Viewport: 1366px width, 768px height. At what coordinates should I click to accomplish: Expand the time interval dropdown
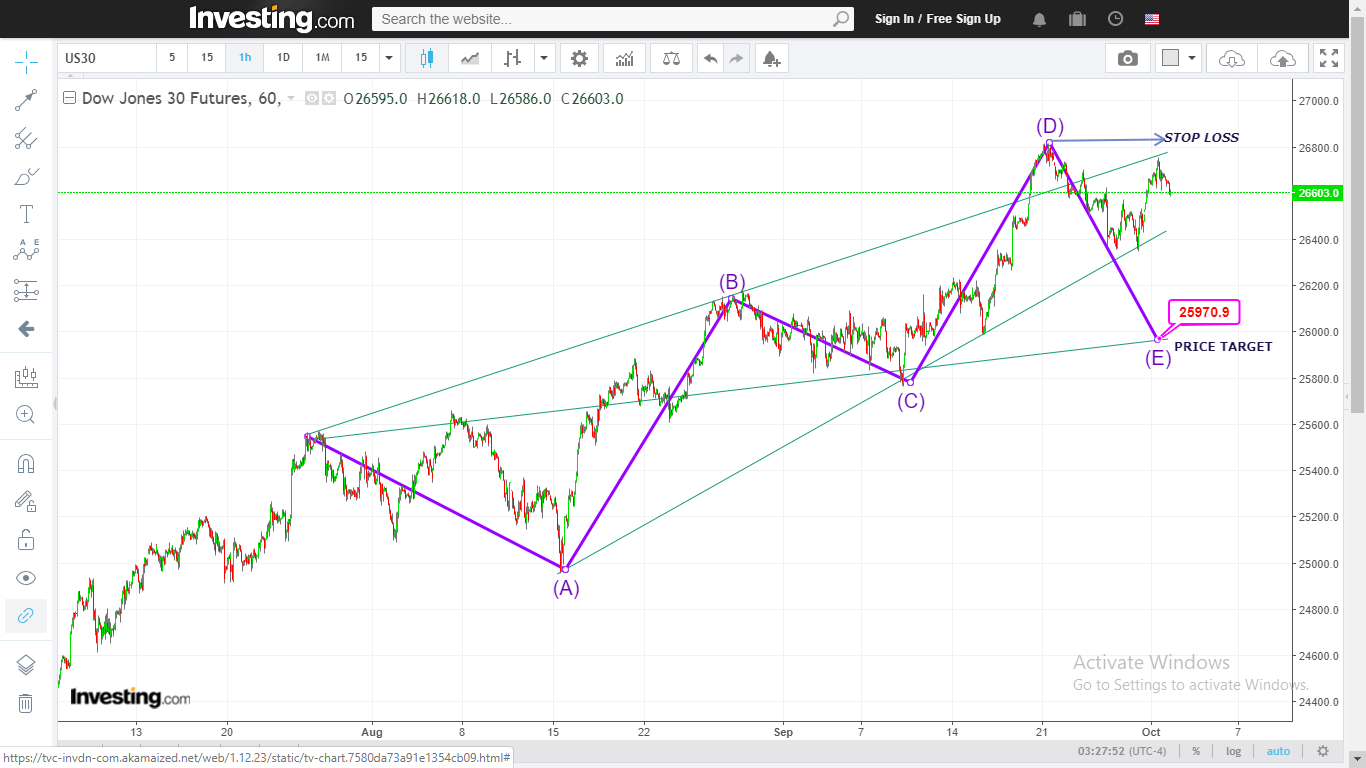[390, 58]
